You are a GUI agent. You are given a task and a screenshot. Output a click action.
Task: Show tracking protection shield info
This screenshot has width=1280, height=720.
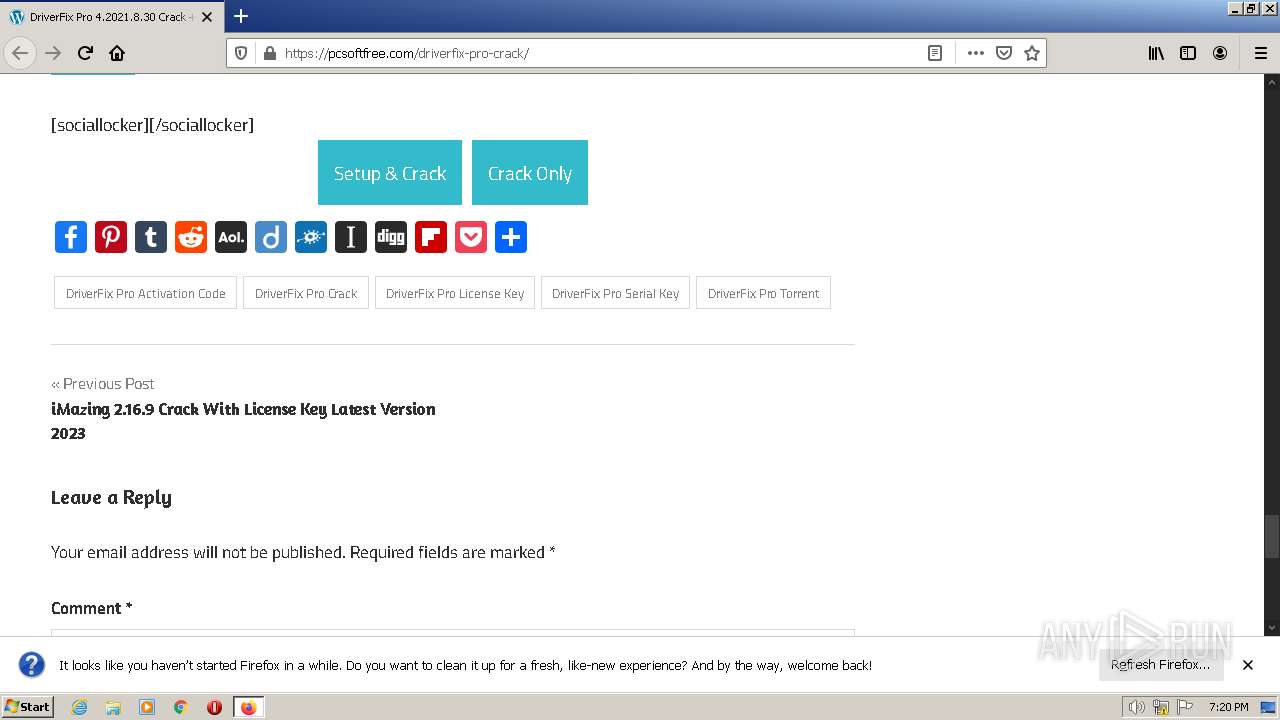coord(241,53)
